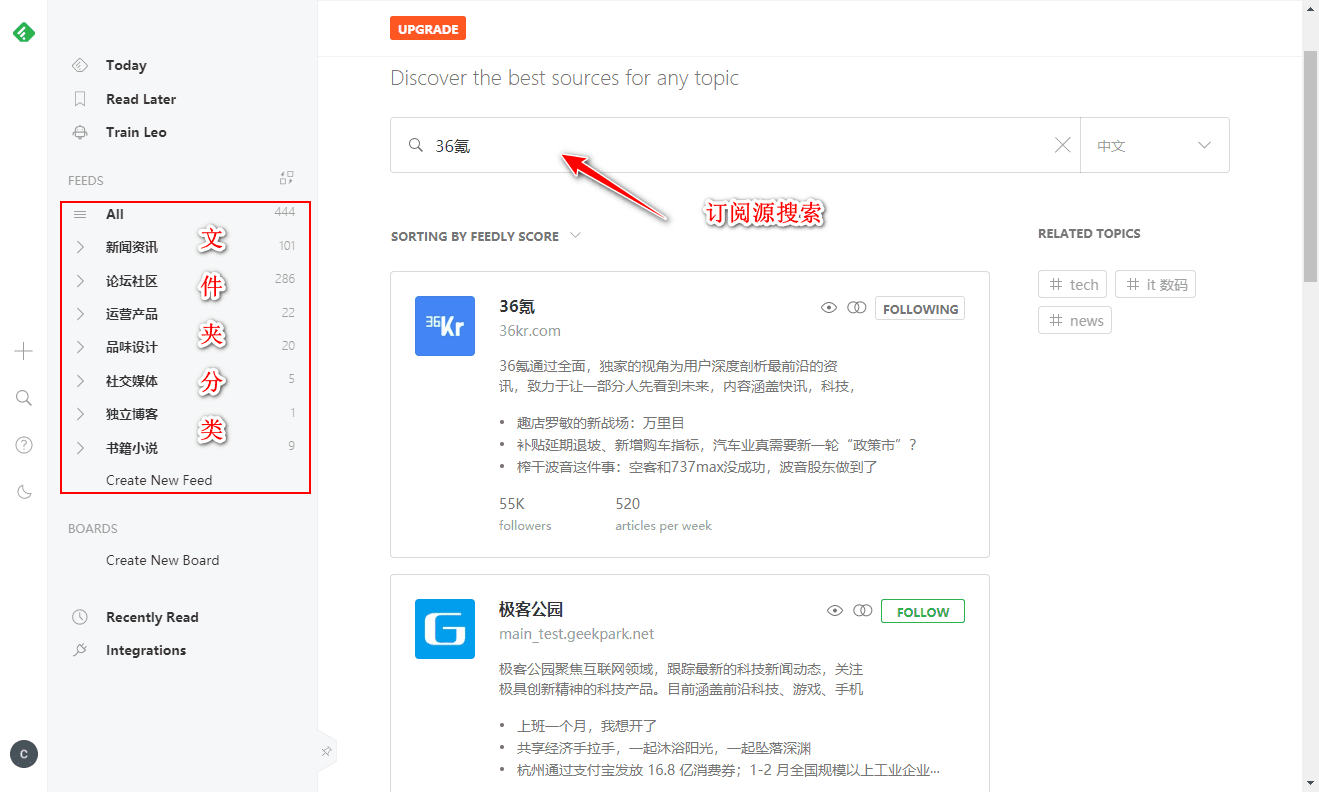Open the help question mark icon
The height and width of the screenshot is (792, 1319).
point(24,445)
